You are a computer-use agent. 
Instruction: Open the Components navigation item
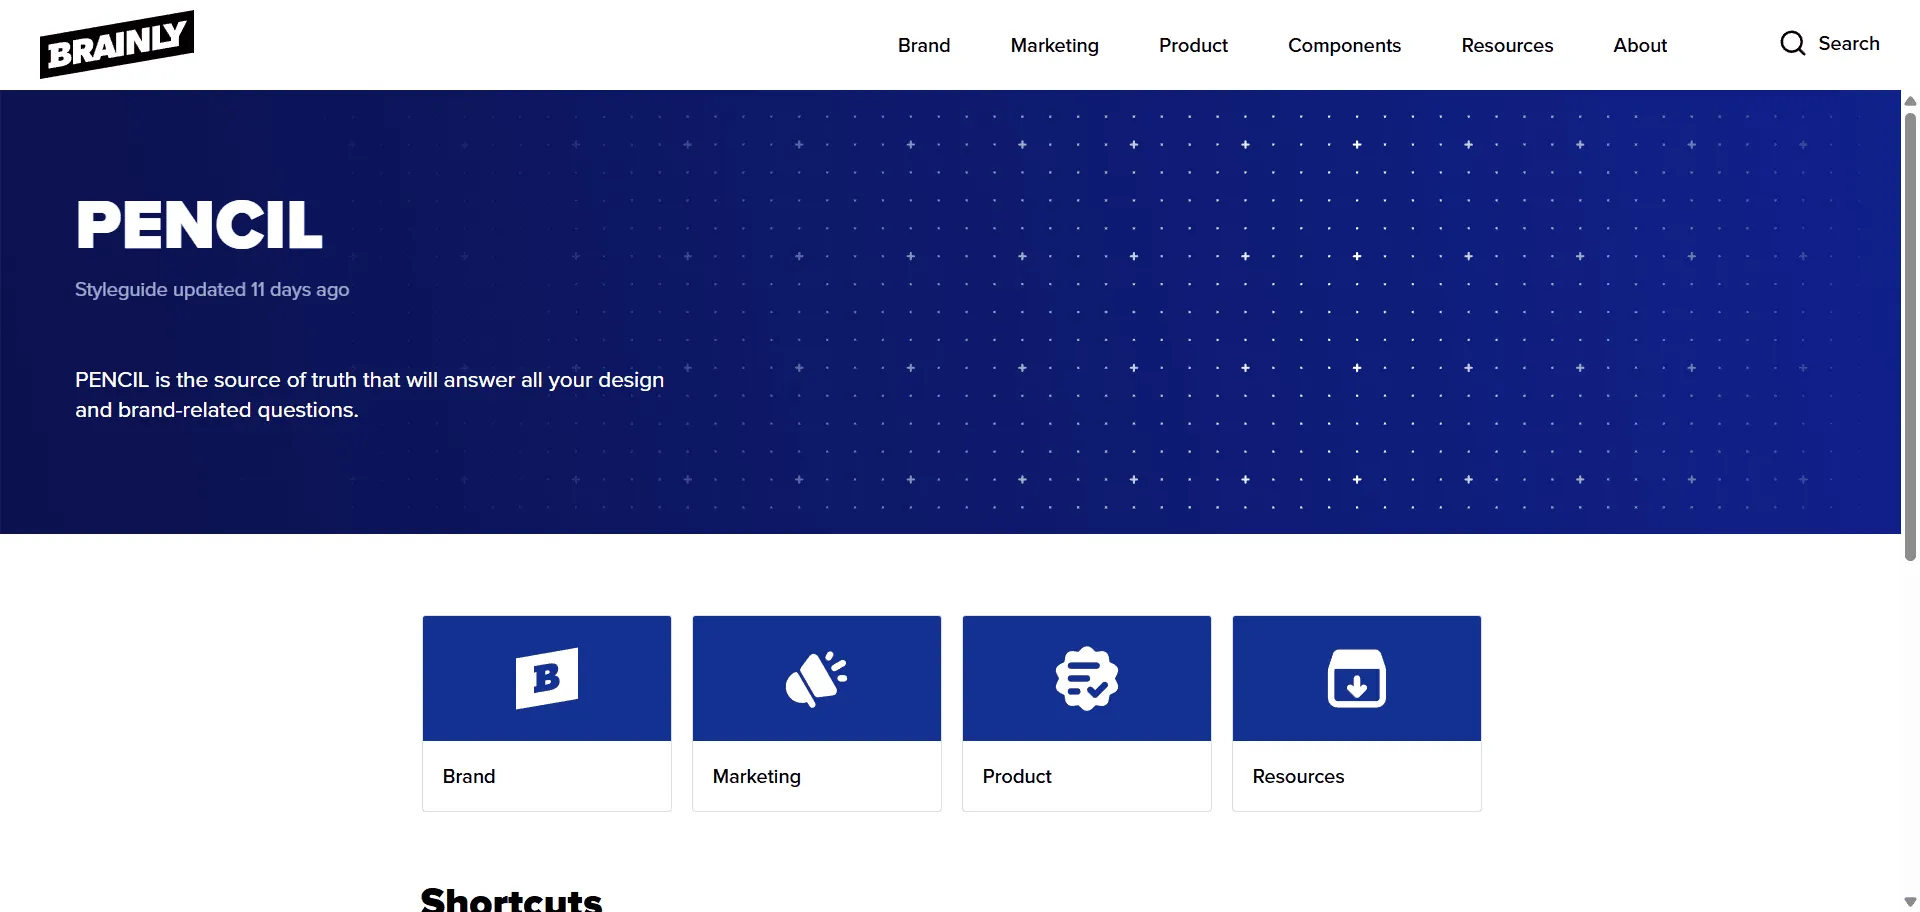tap(1344, 45)
